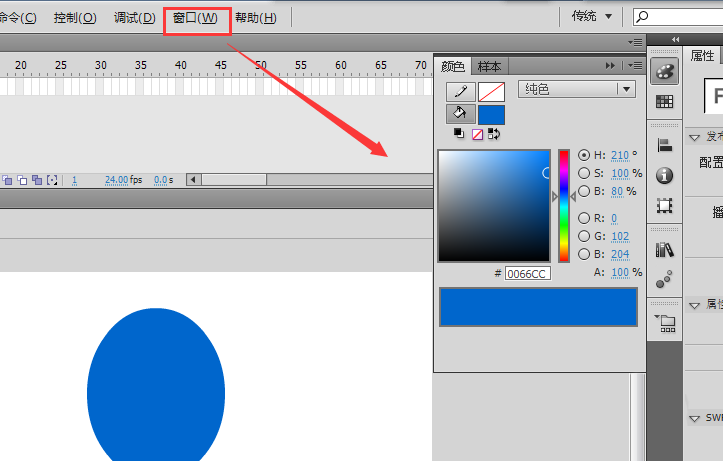
Task: Click the brightness value 80
Action: tap(617, 192)
